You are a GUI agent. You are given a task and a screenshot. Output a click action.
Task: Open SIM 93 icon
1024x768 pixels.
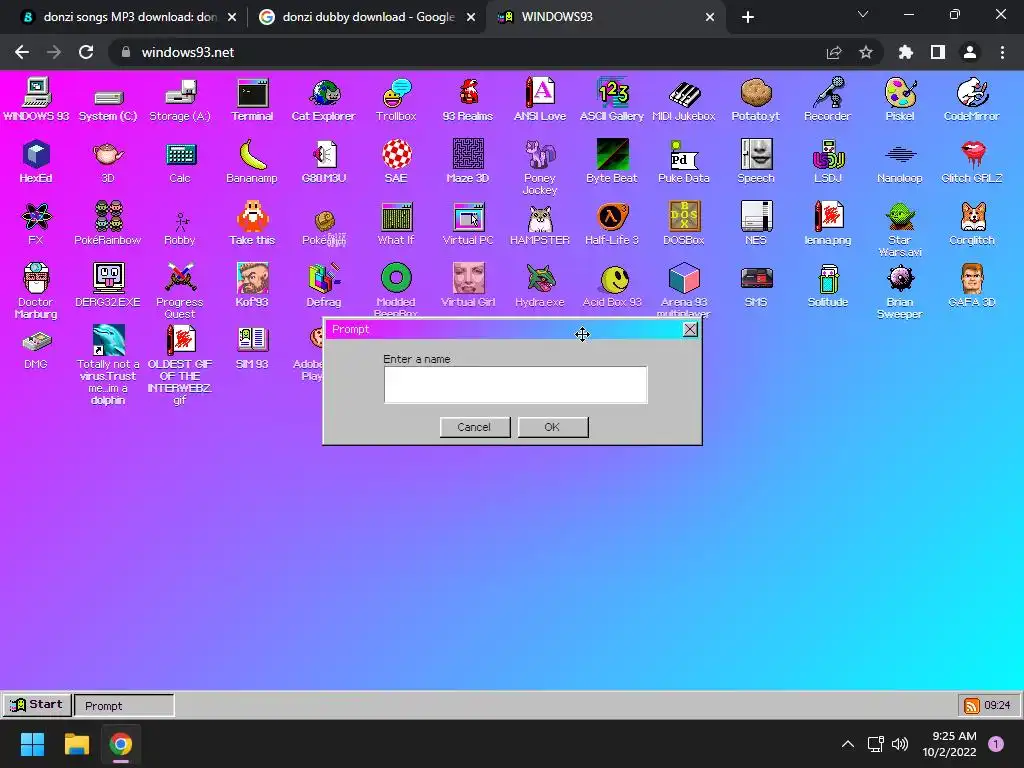click(252, 348)
